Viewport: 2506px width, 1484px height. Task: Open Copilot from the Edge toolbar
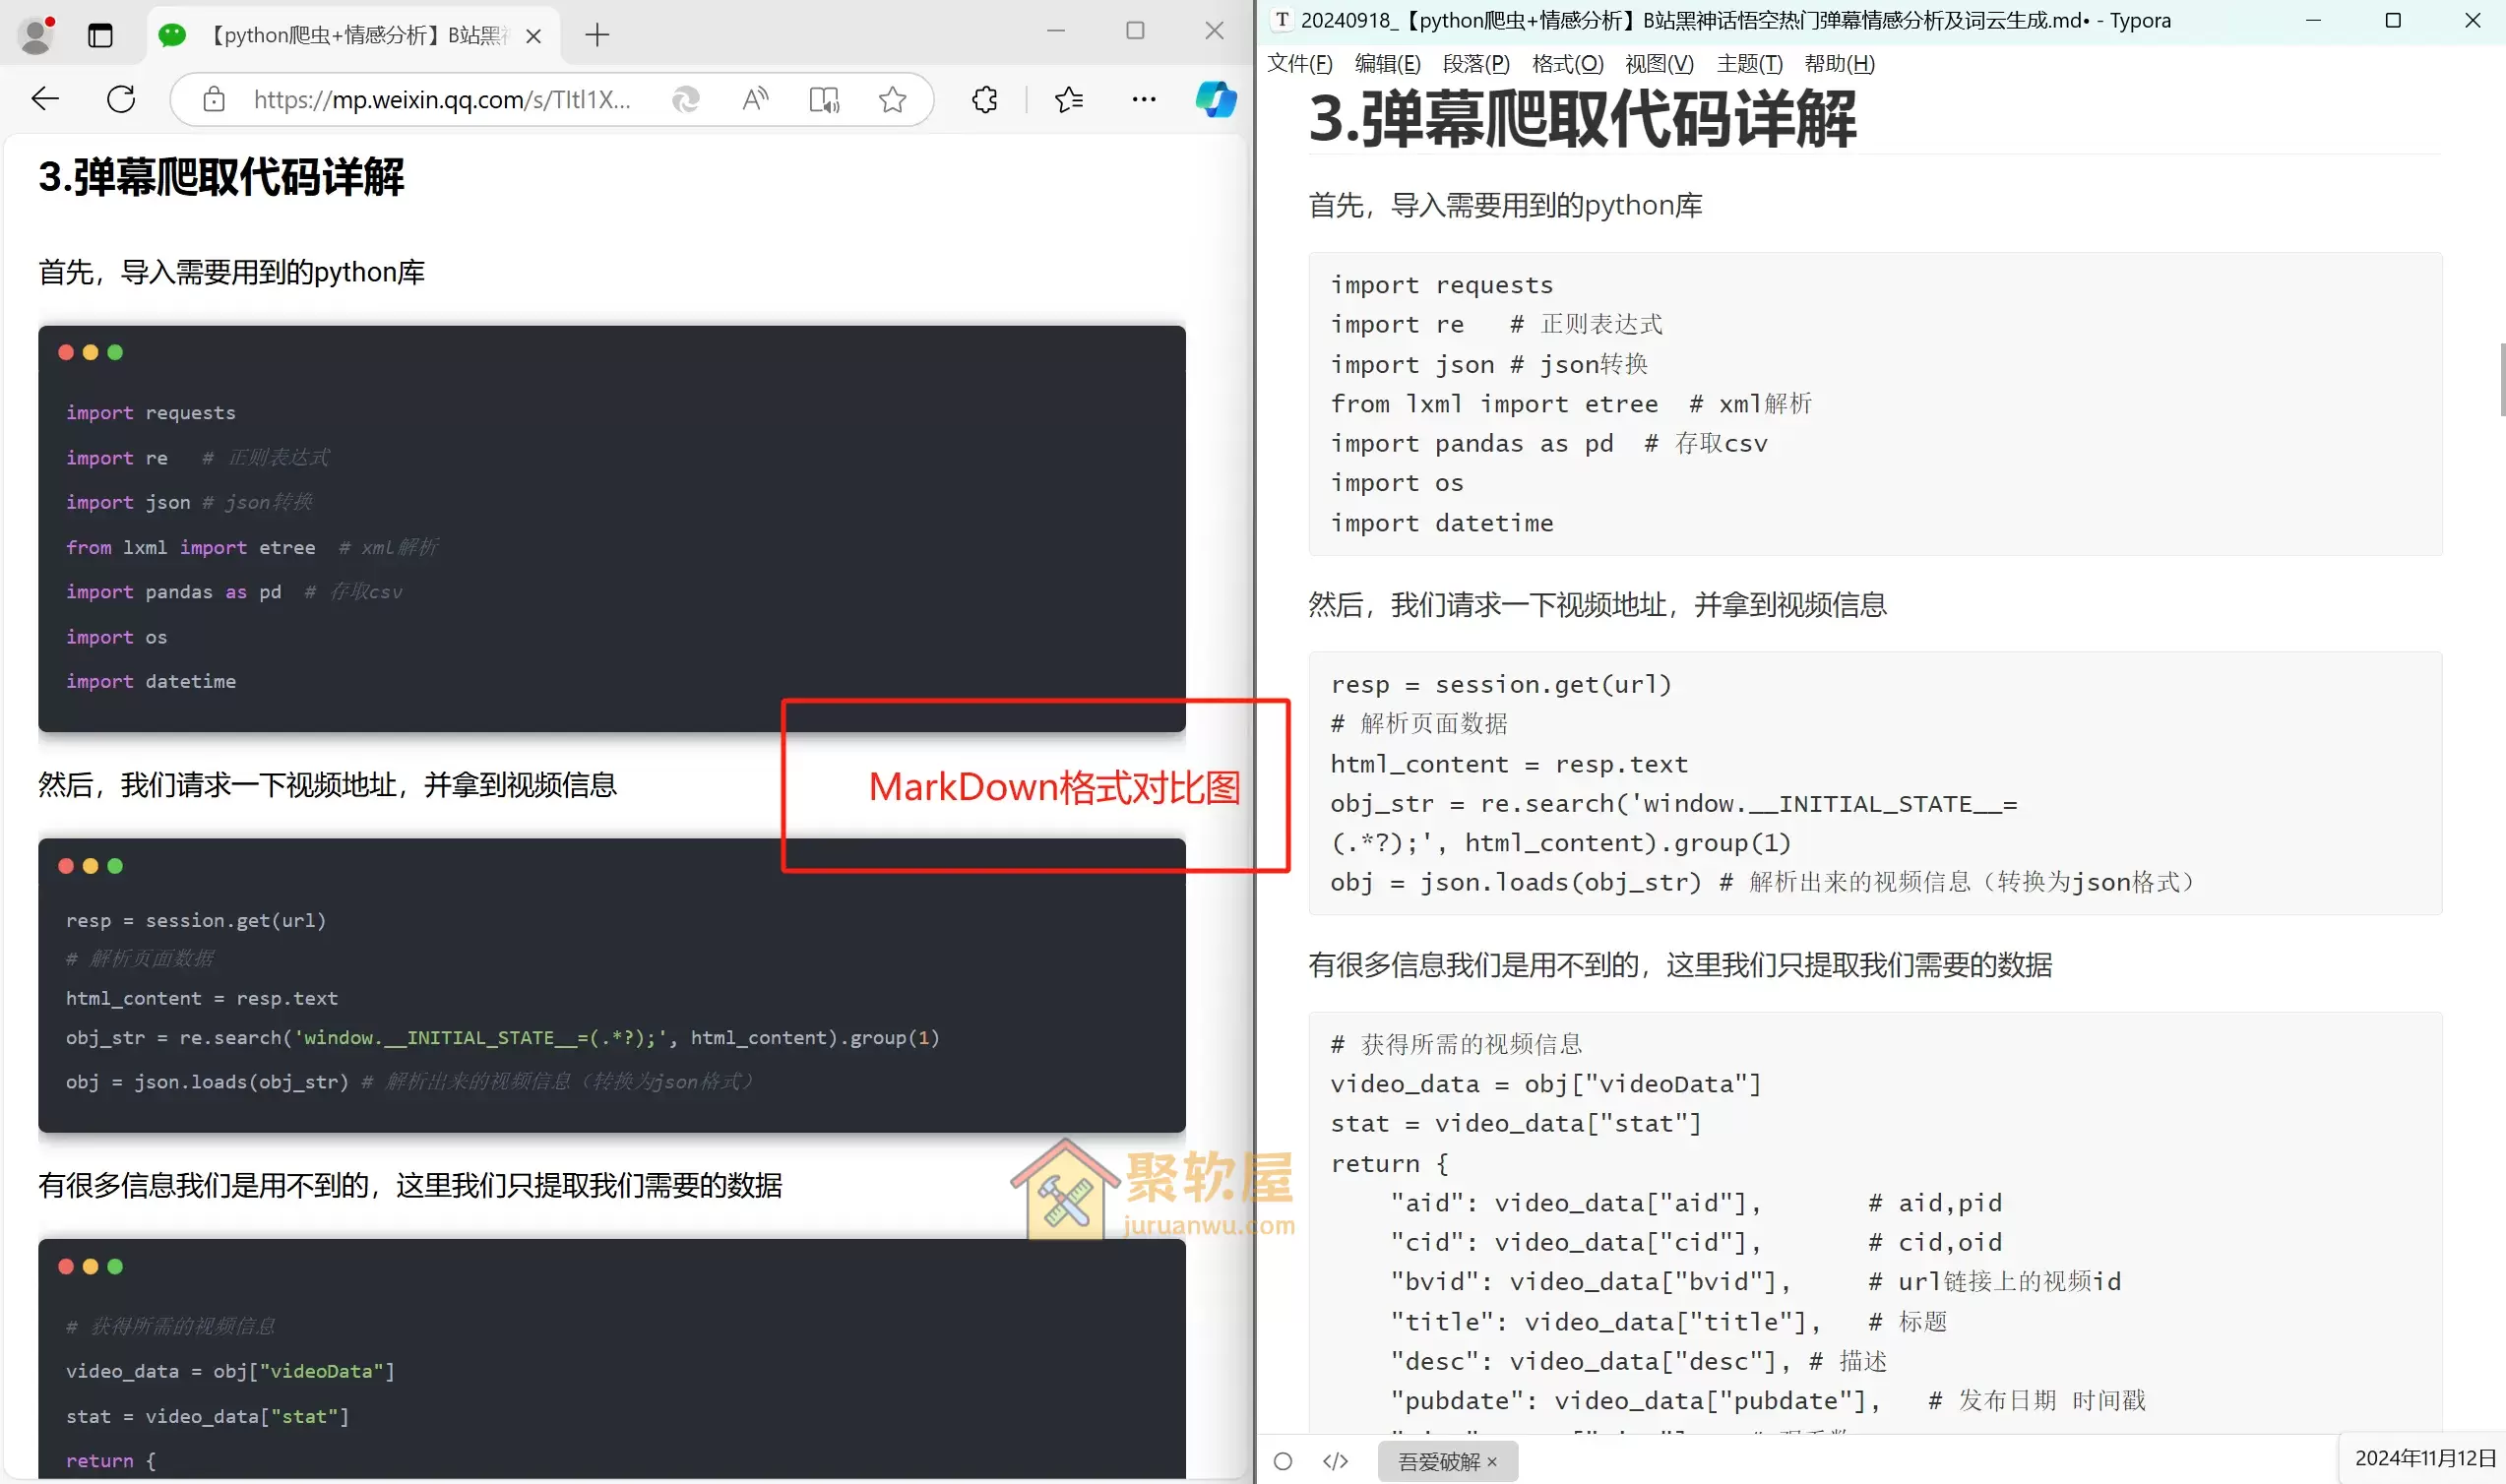[x=1216, y=99]
